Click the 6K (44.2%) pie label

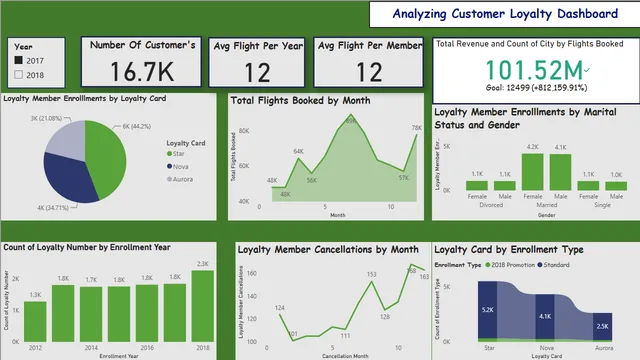(137, 127)
